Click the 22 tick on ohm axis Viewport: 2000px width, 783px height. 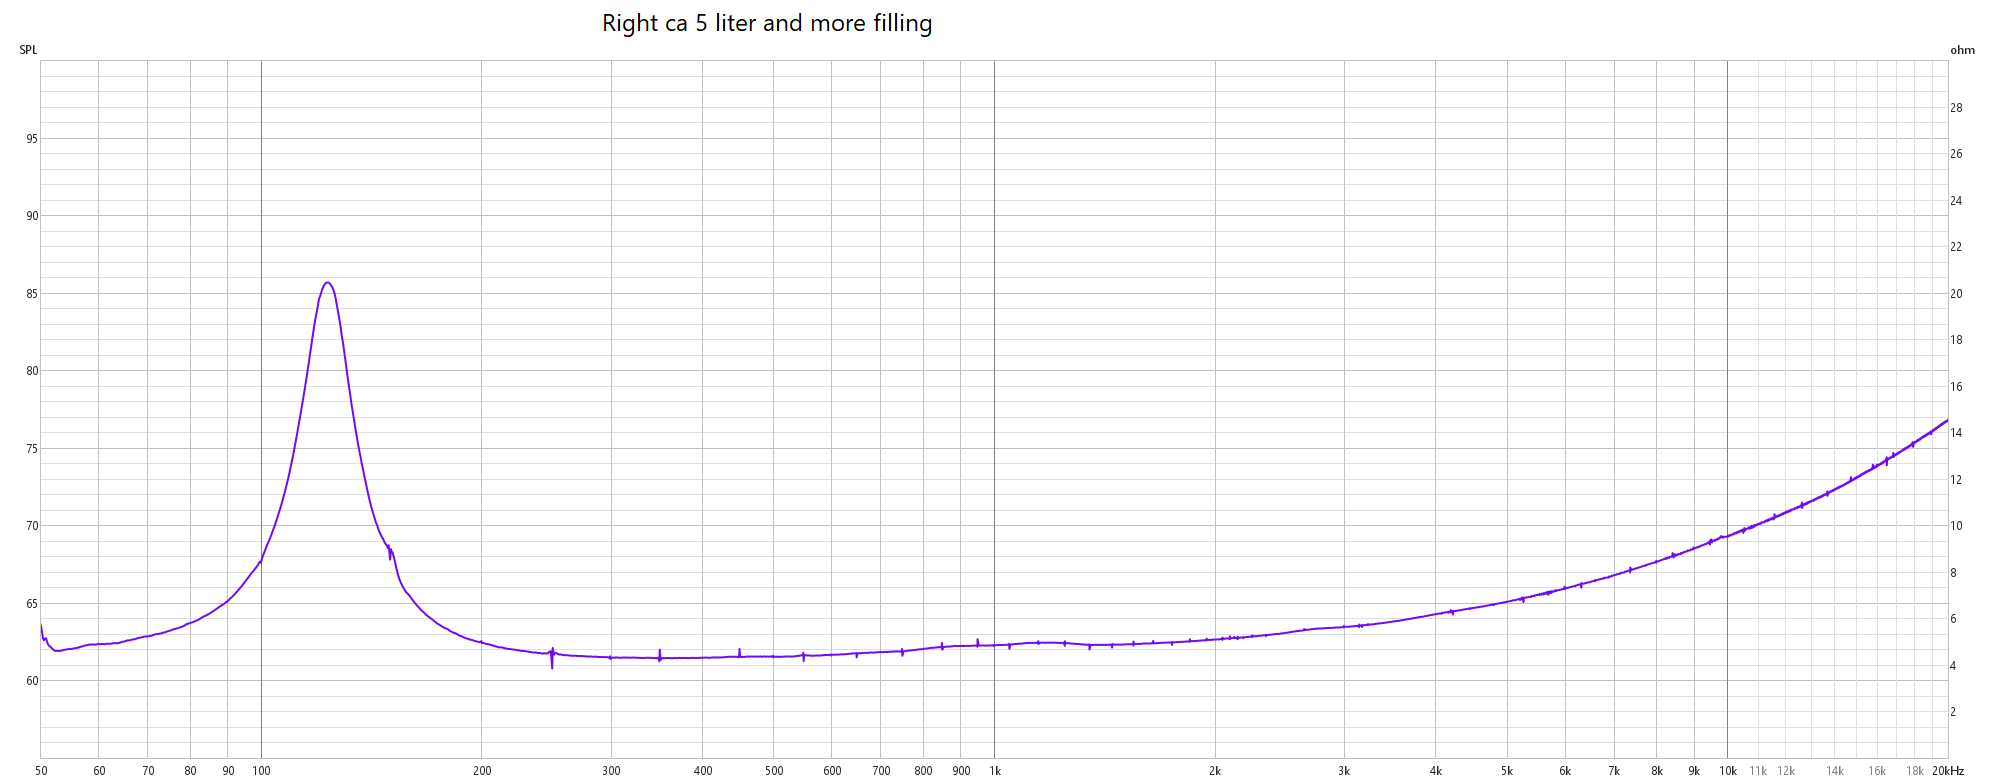(x=1956, y=247)
